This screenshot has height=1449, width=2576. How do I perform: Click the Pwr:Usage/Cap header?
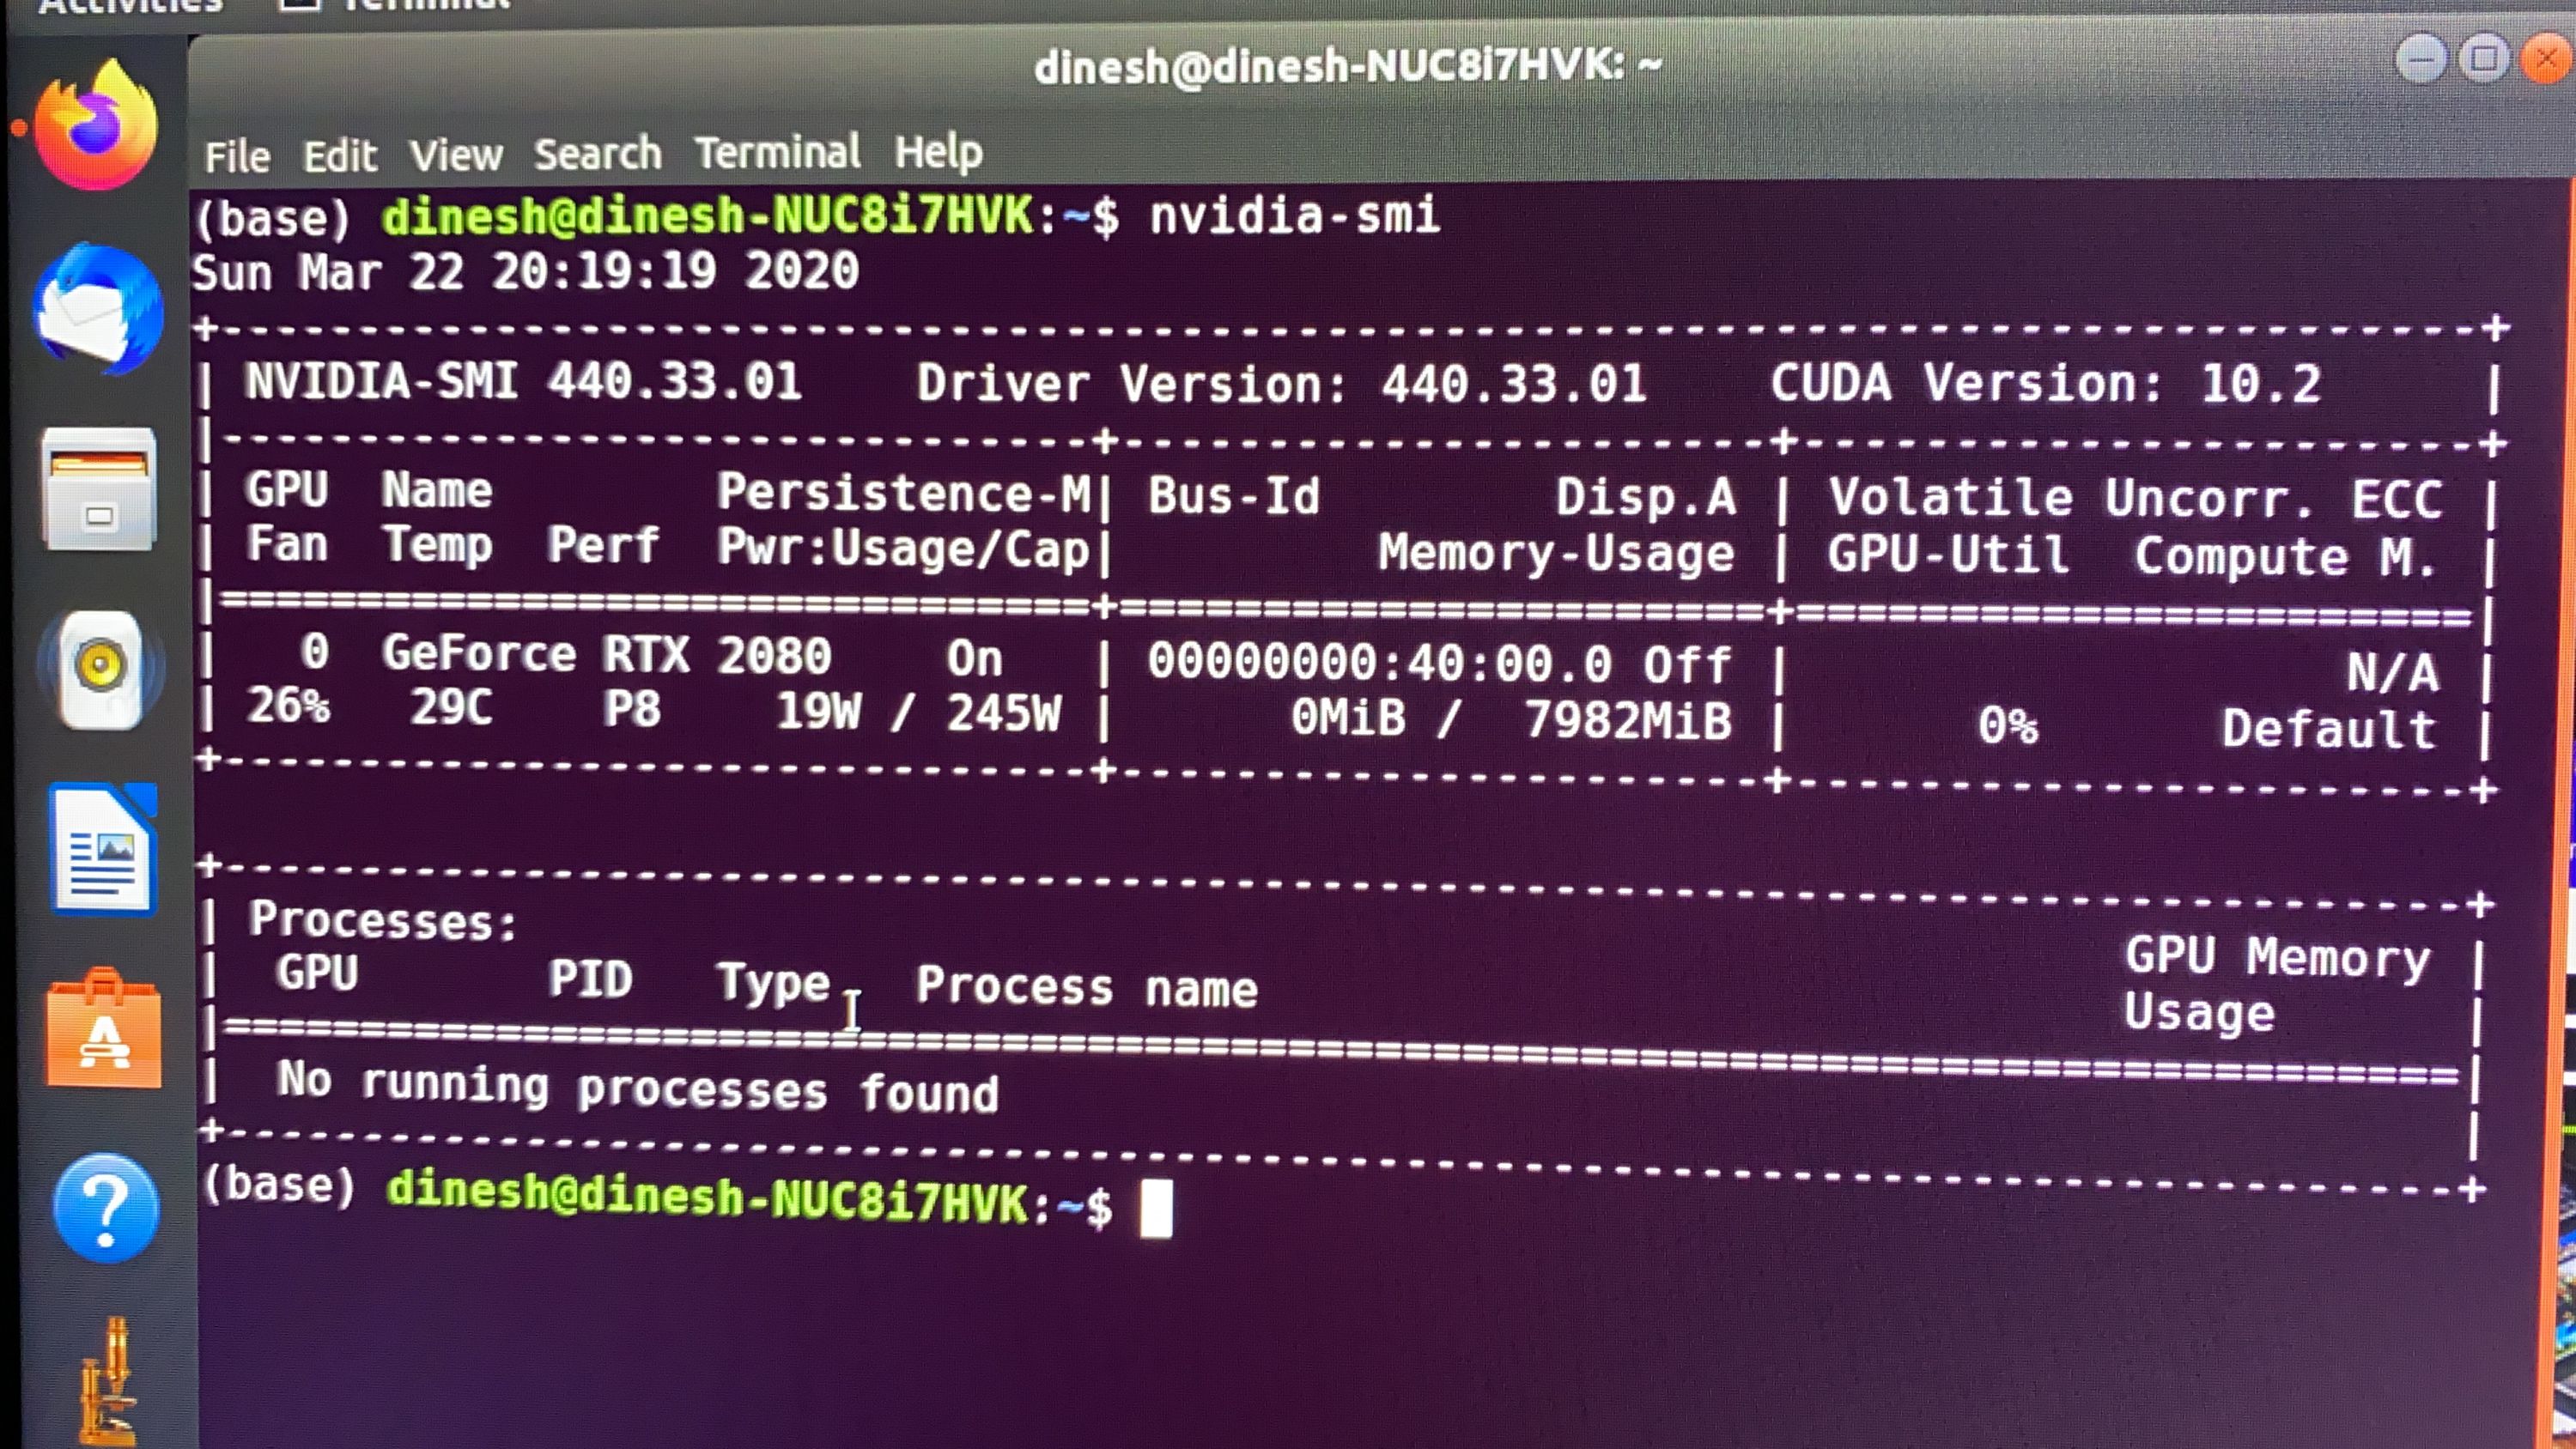(904, 549)
